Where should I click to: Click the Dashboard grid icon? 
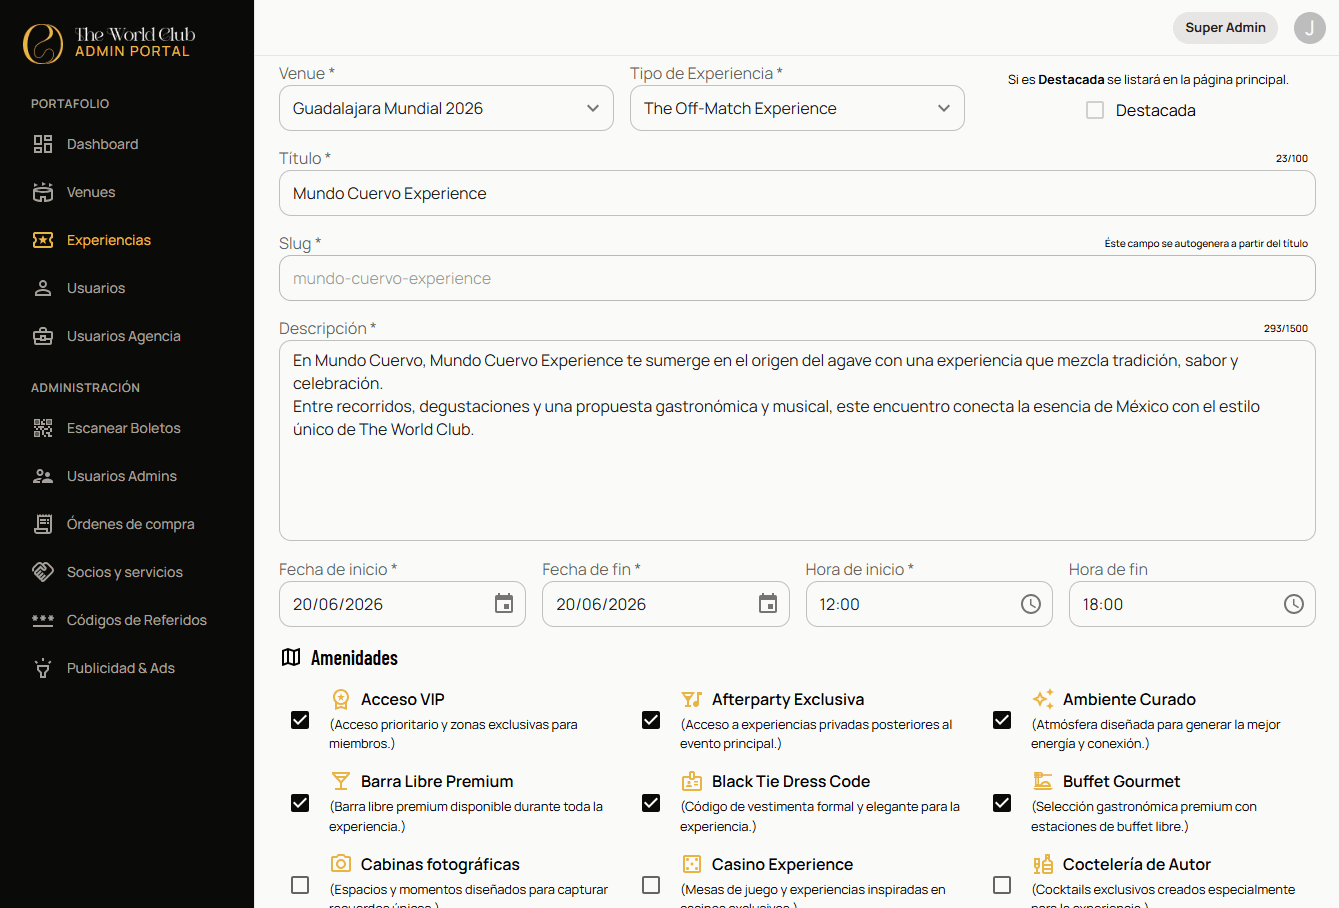[x=43, y=144]
